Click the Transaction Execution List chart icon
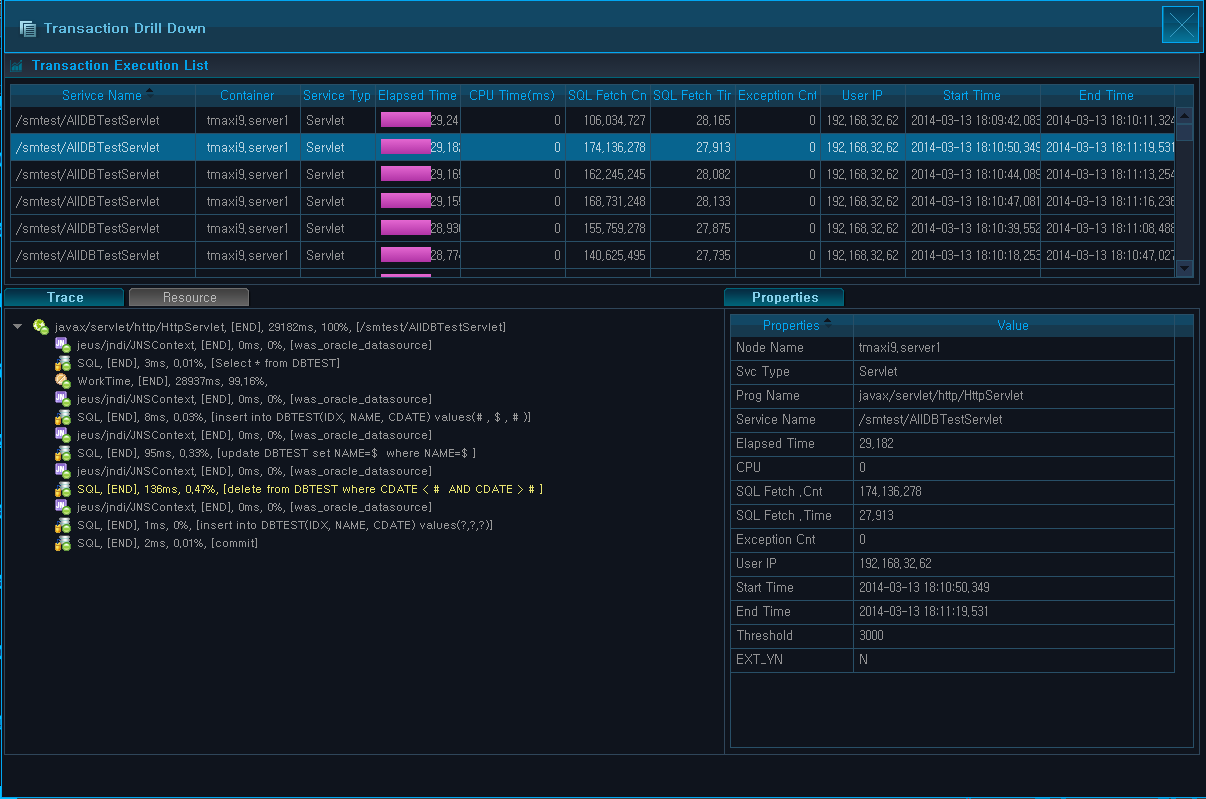This screenshot has width=1206, height=799. tap(16, 66)
